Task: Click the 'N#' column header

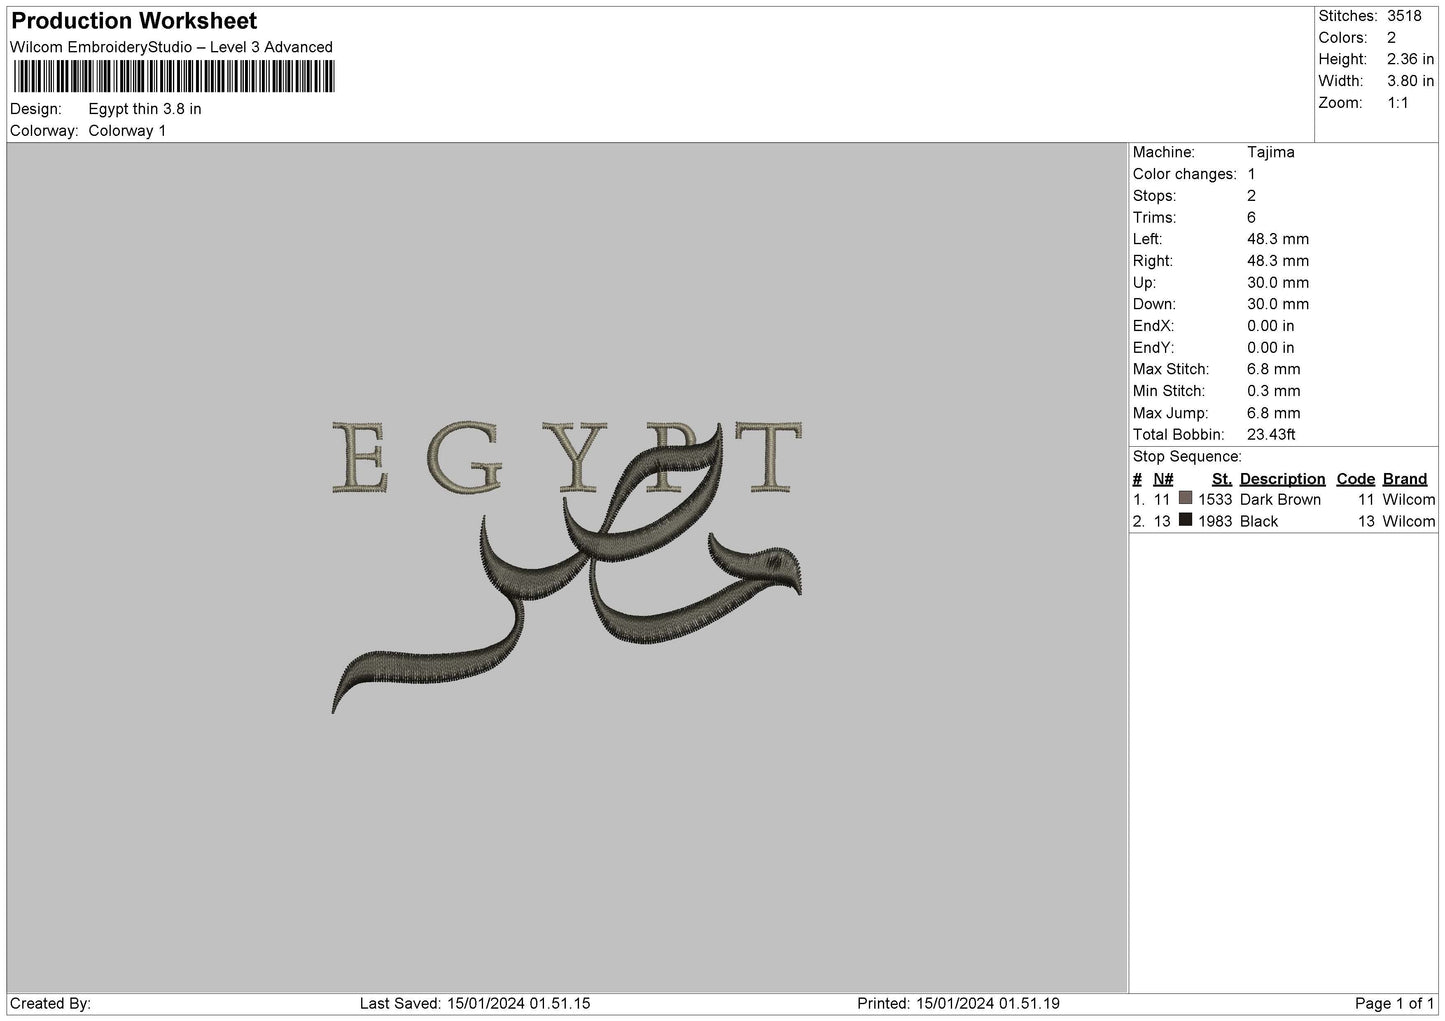Action: [1163, 479]
